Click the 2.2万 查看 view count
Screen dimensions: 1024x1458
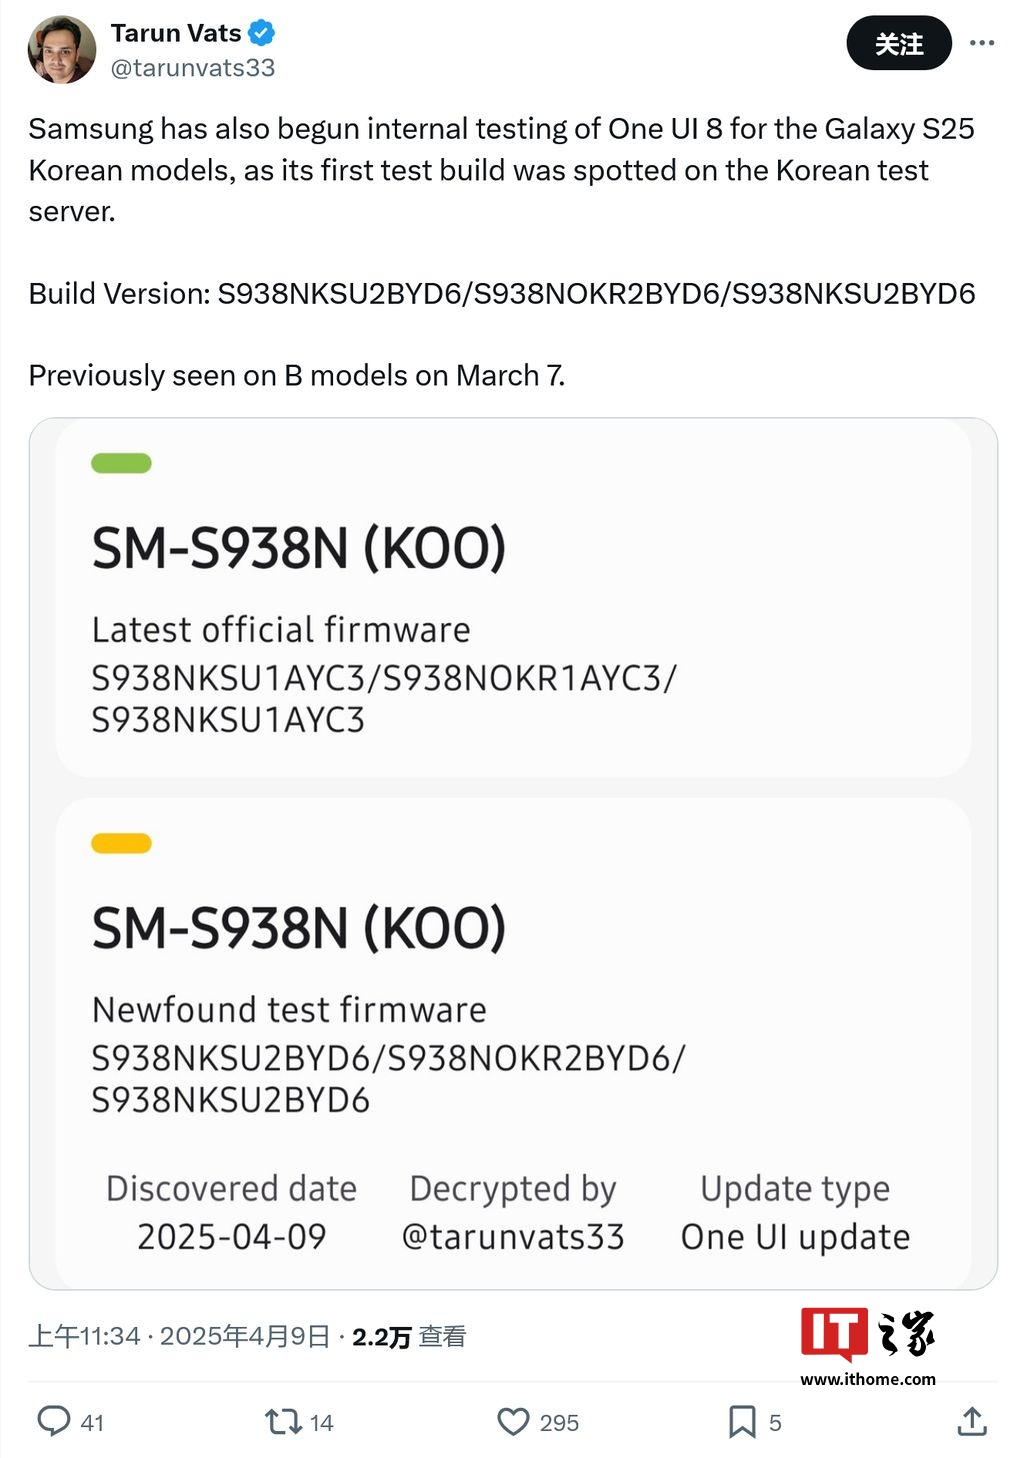pos(409,1337)
